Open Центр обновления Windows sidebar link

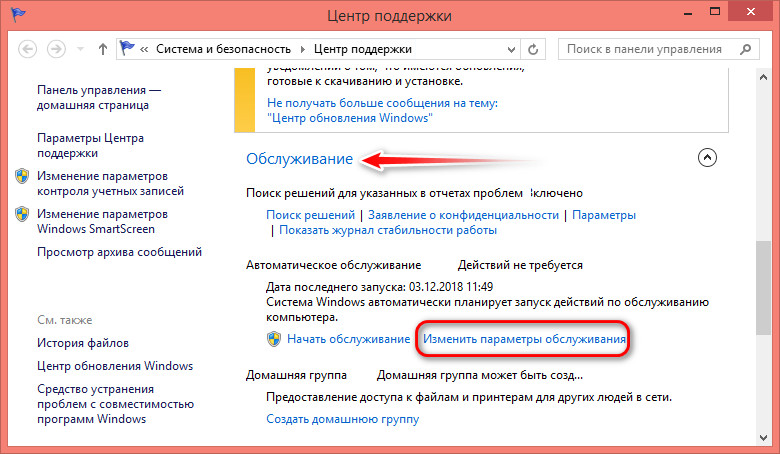[115, 366]
